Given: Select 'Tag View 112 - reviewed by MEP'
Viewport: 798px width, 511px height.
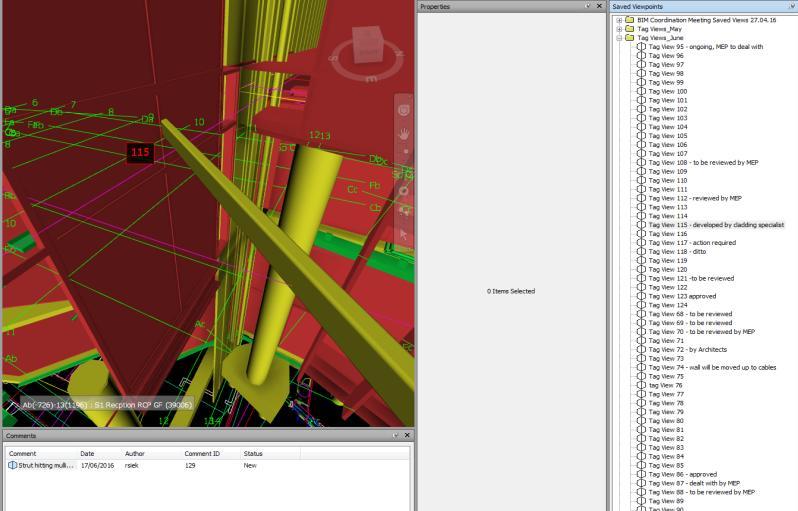Looking at the screenshot, I should point(695,198).
